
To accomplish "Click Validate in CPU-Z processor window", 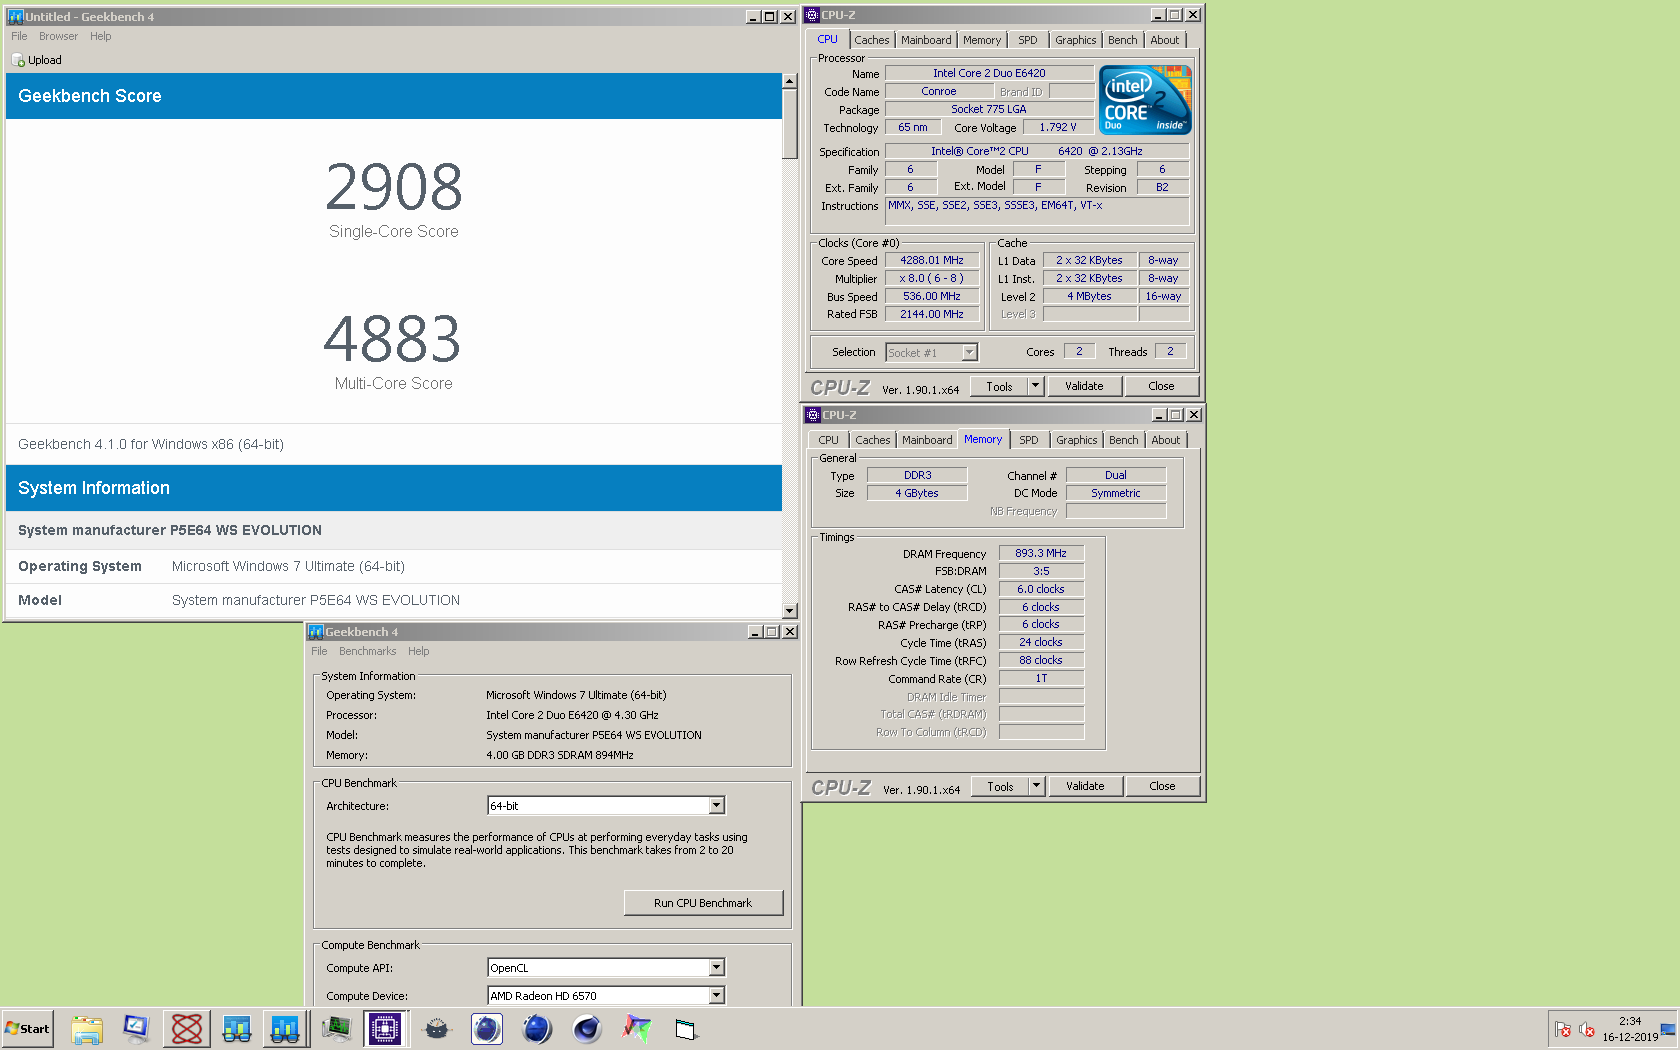I will (1084, 386).
